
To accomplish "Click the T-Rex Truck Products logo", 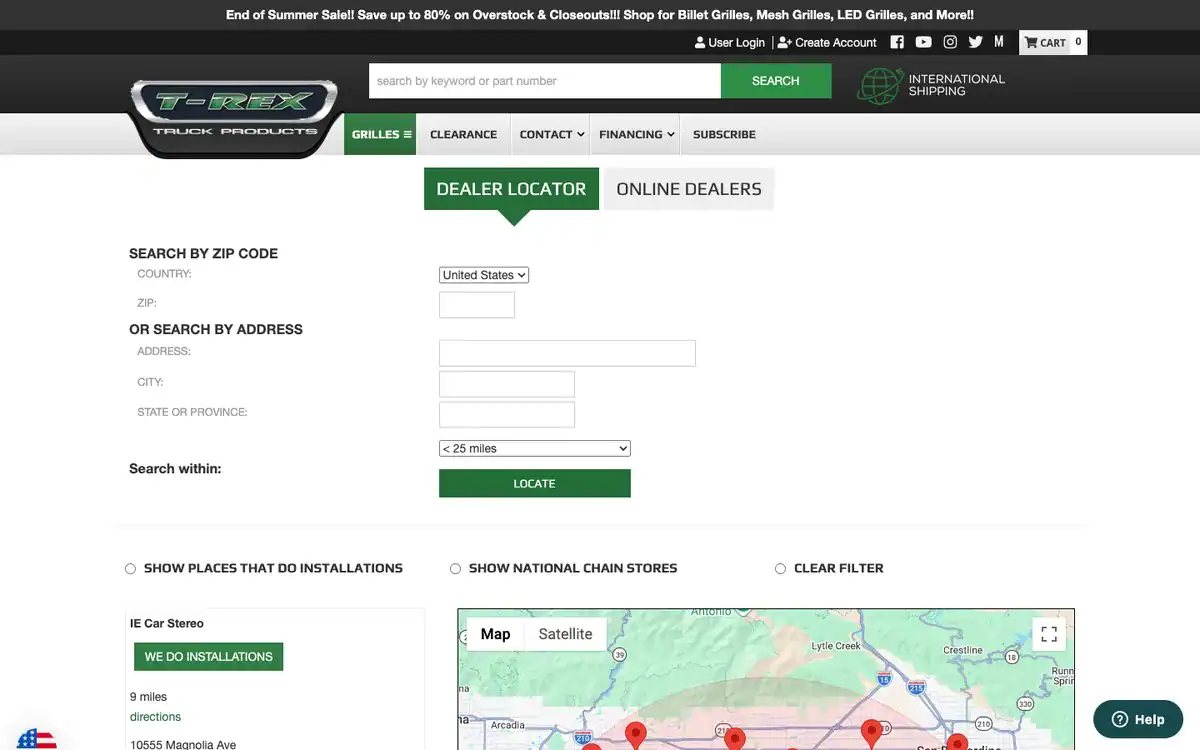I will pyautogui.click(x=236, y=117).
